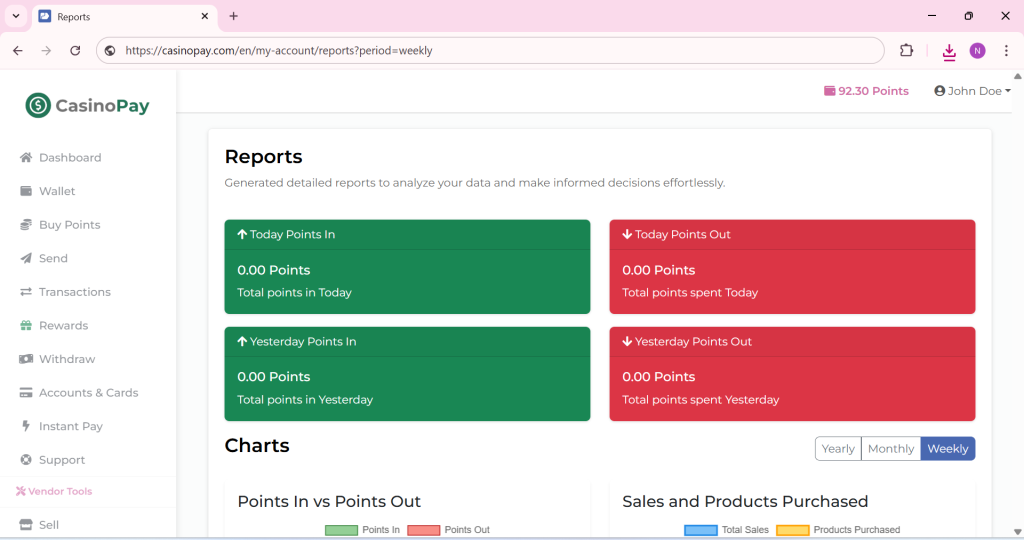The width and height of the screenshot is (1024, 540).
Task: Click the Support lifebuoy icon
Action: click(26, 460)
